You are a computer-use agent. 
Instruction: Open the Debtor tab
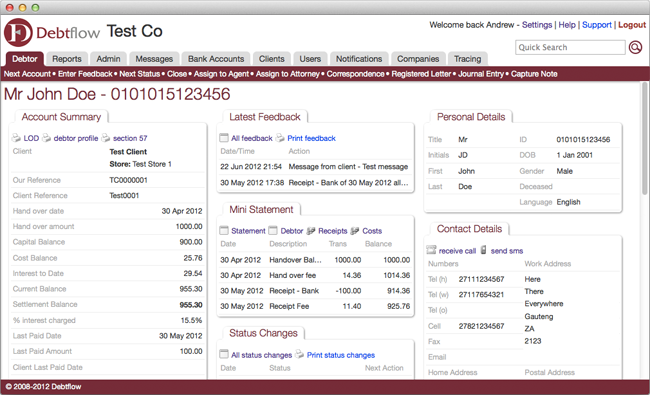point(24,59)
